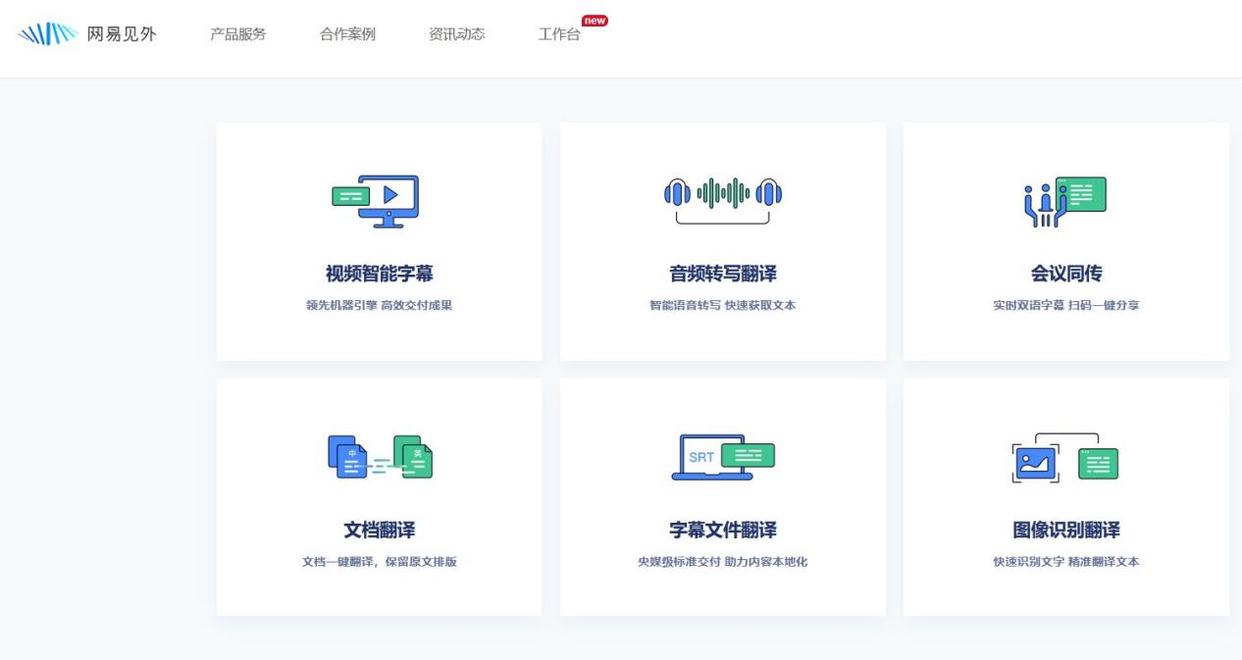Viewport: 1242px width, 660px height.
Task: Click the 文档翻译 document stack icon
Action: [x=378, y=455]
